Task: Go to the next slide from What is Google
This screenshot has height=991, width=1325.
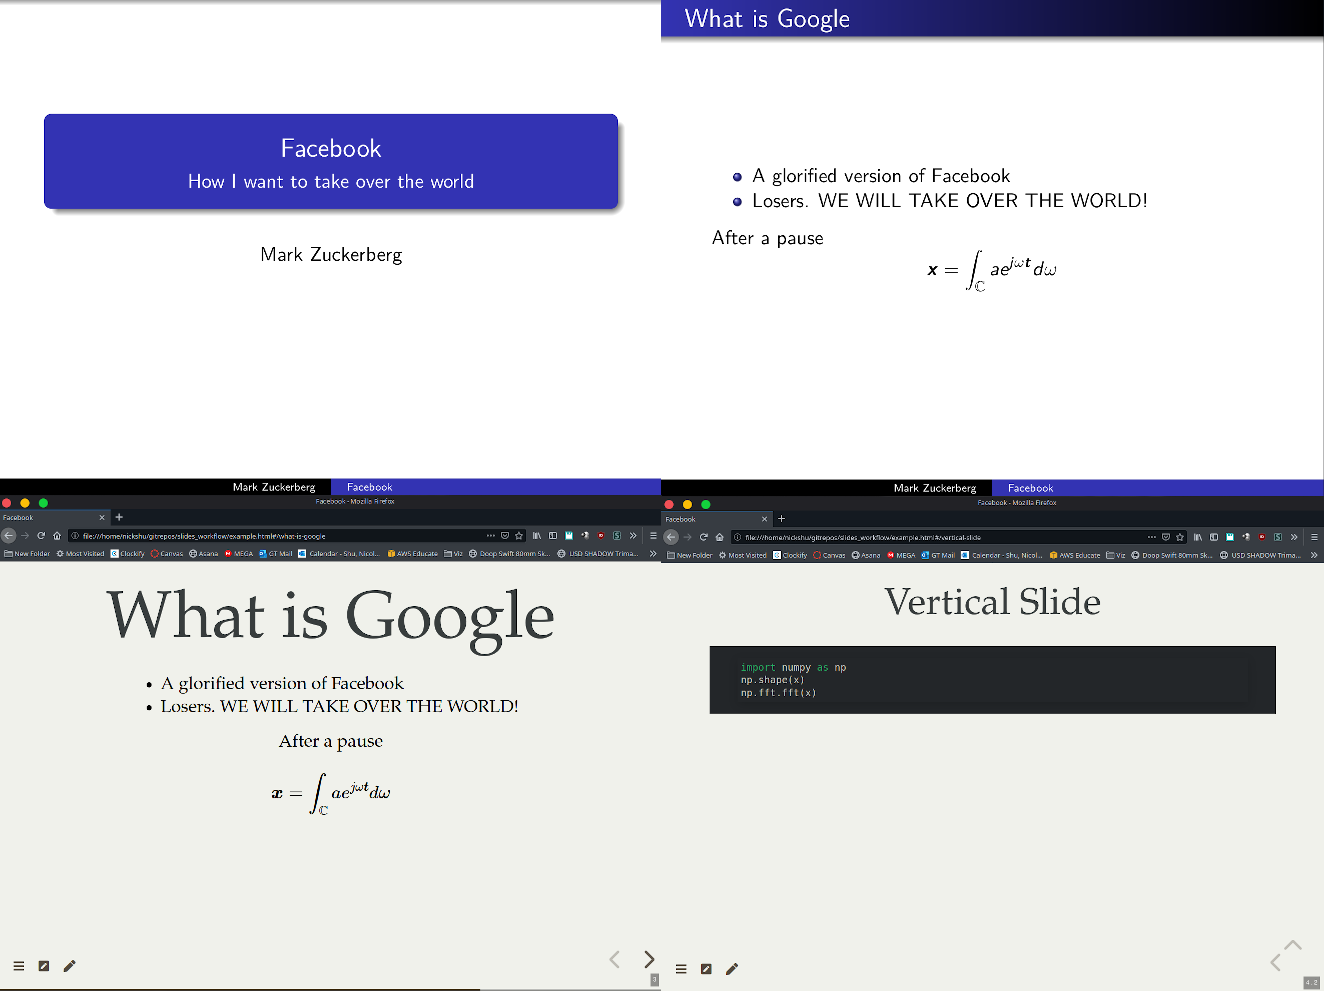Action: (649, 959)
